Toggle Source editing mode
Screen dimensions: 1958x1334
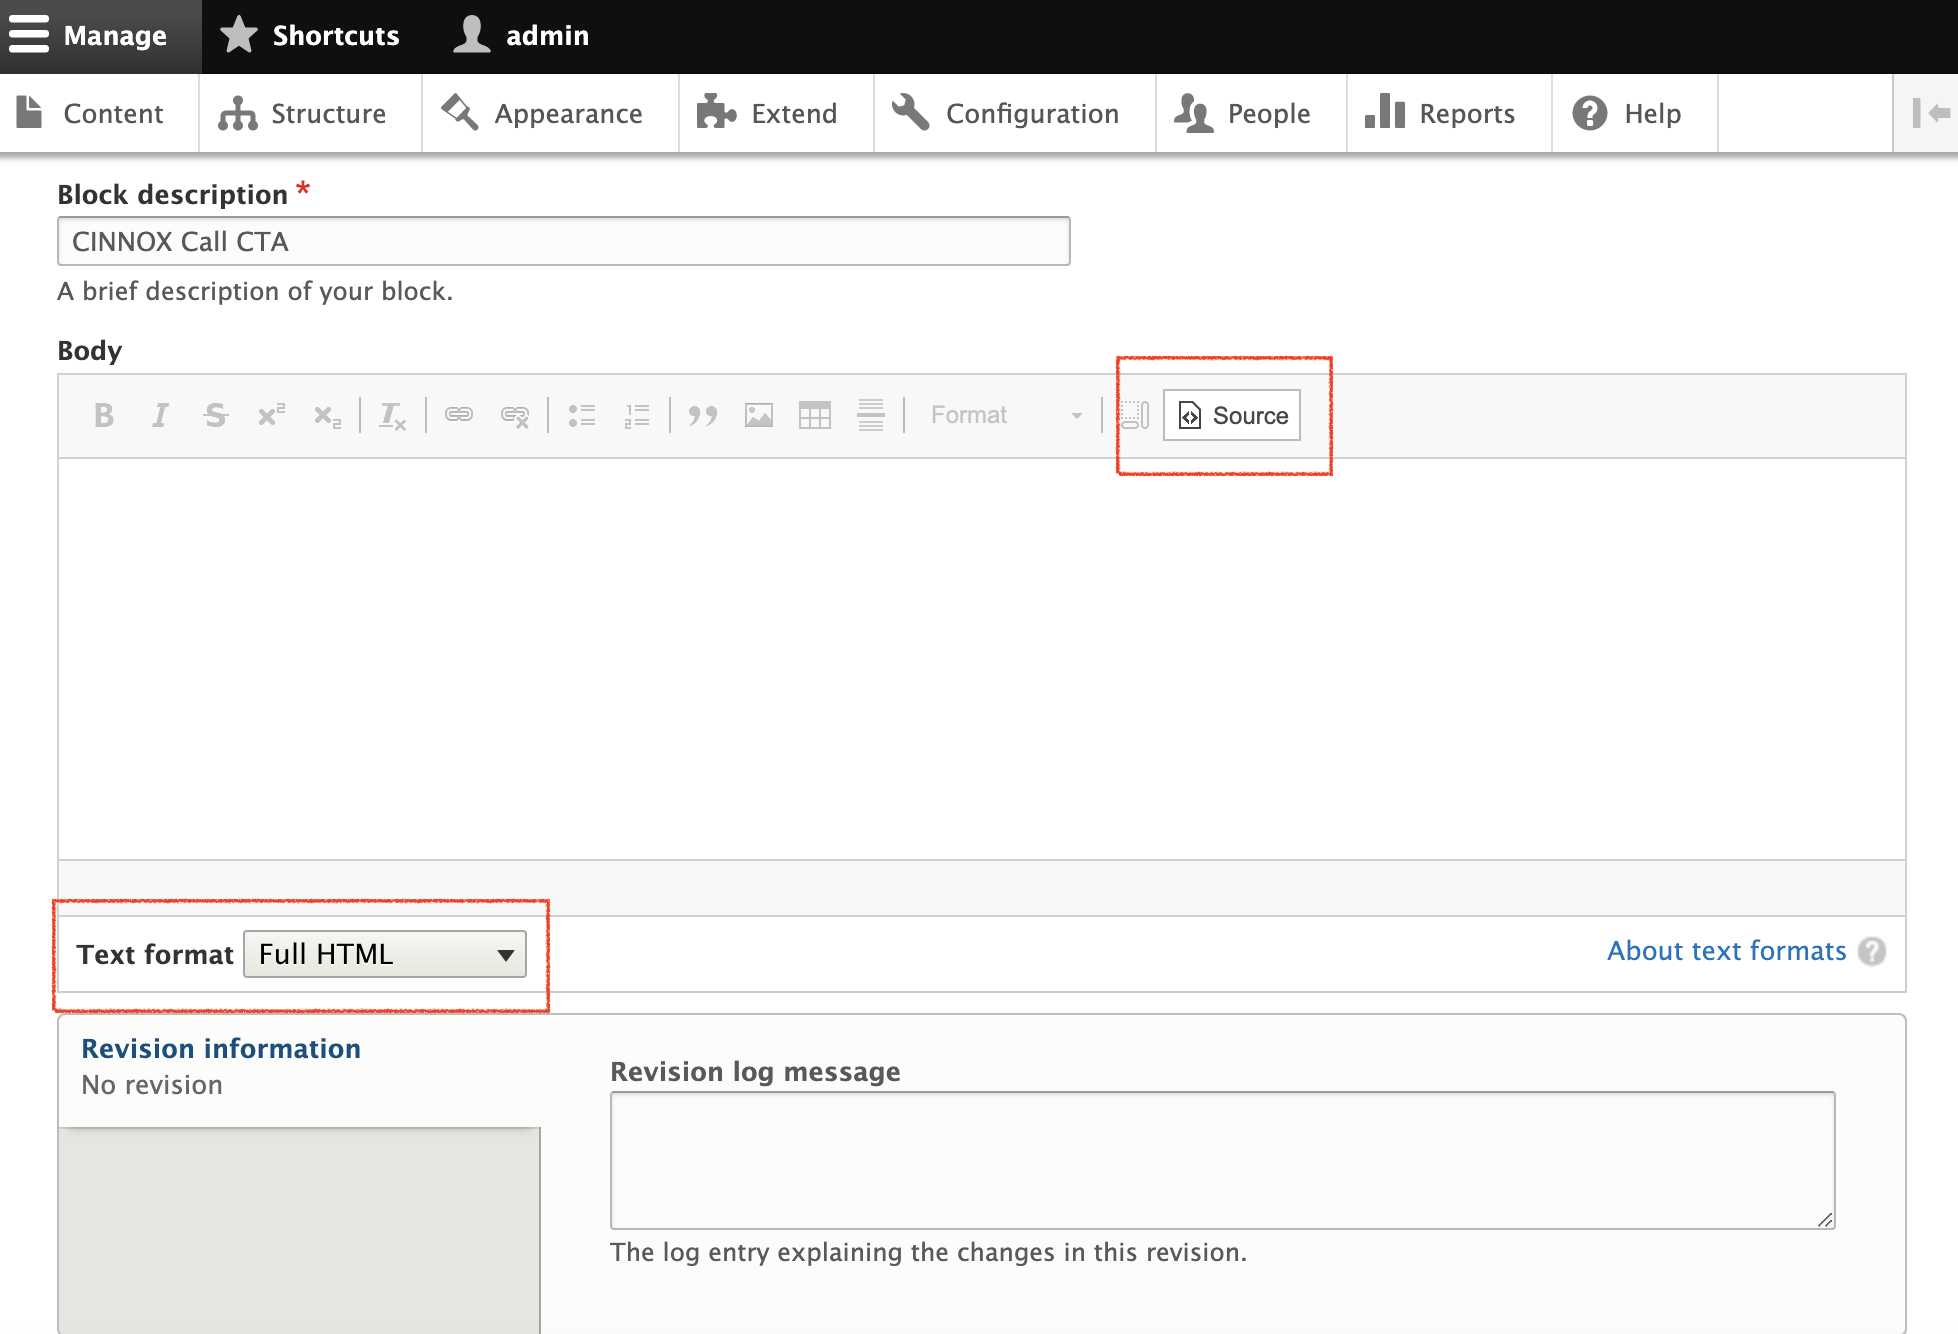pos(1232,415)
